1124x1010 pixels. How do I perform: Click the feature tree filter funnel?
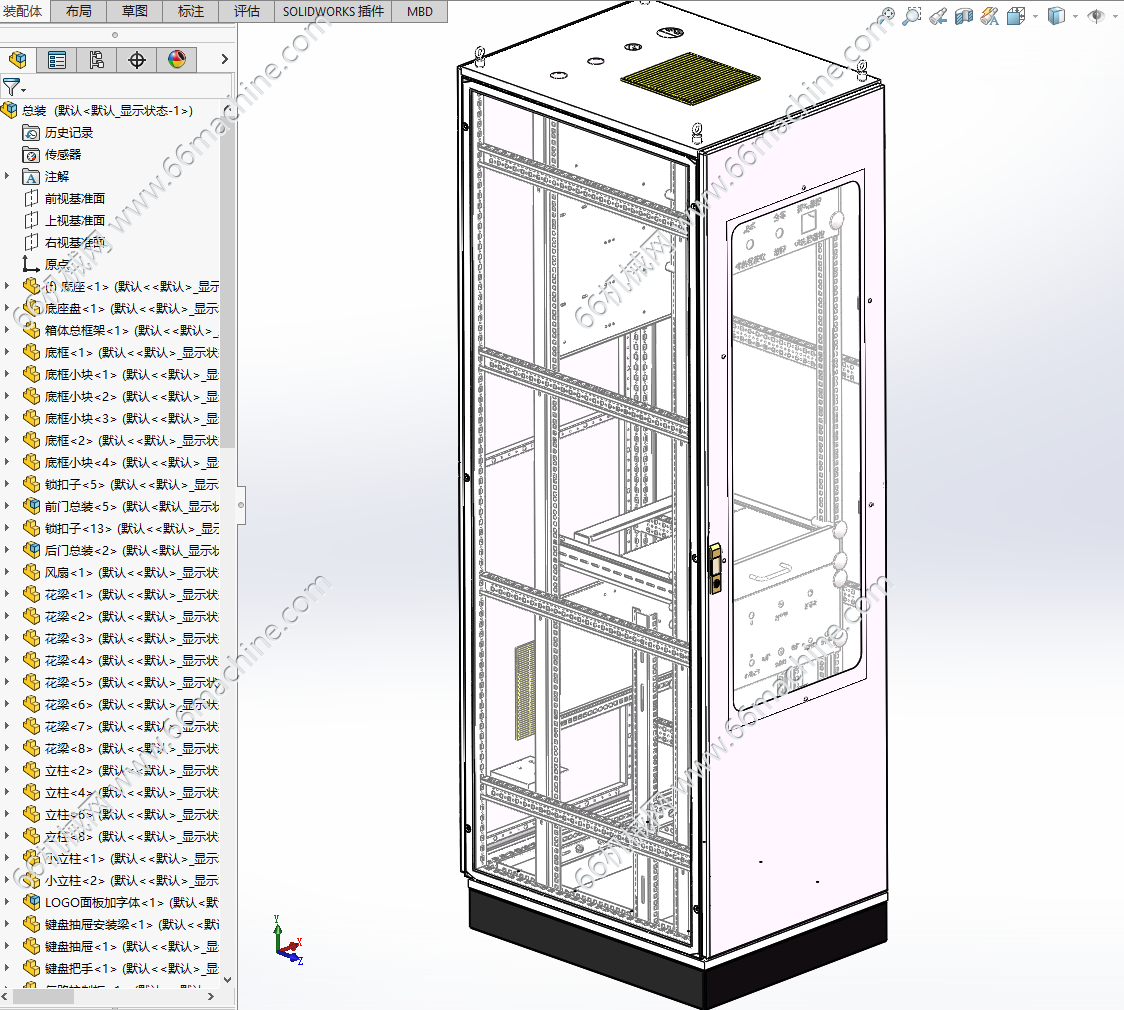click(x=11, y=87)
